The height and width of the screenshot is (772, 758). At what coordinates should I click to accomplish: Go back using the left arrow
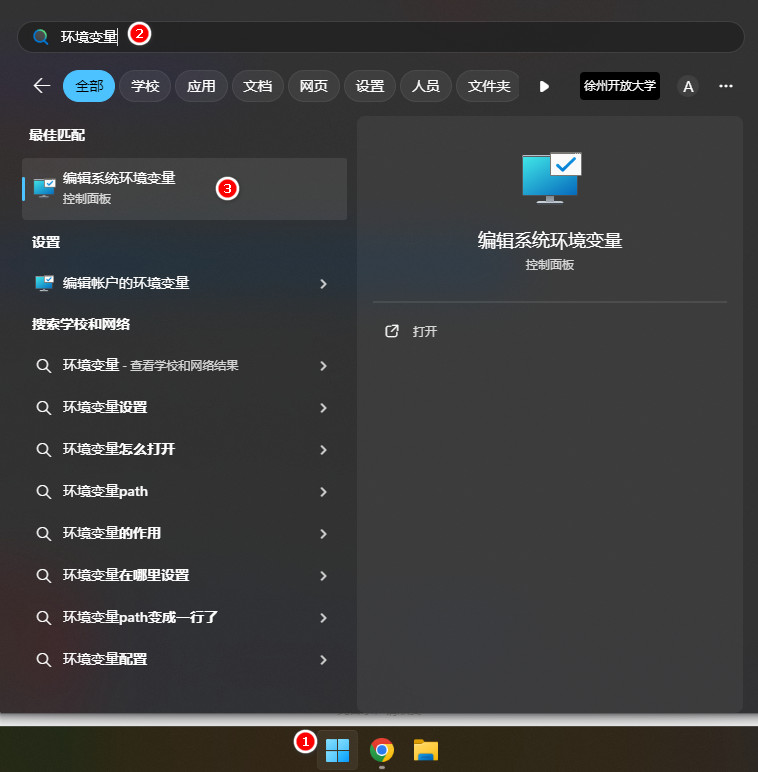click(42, 86)
